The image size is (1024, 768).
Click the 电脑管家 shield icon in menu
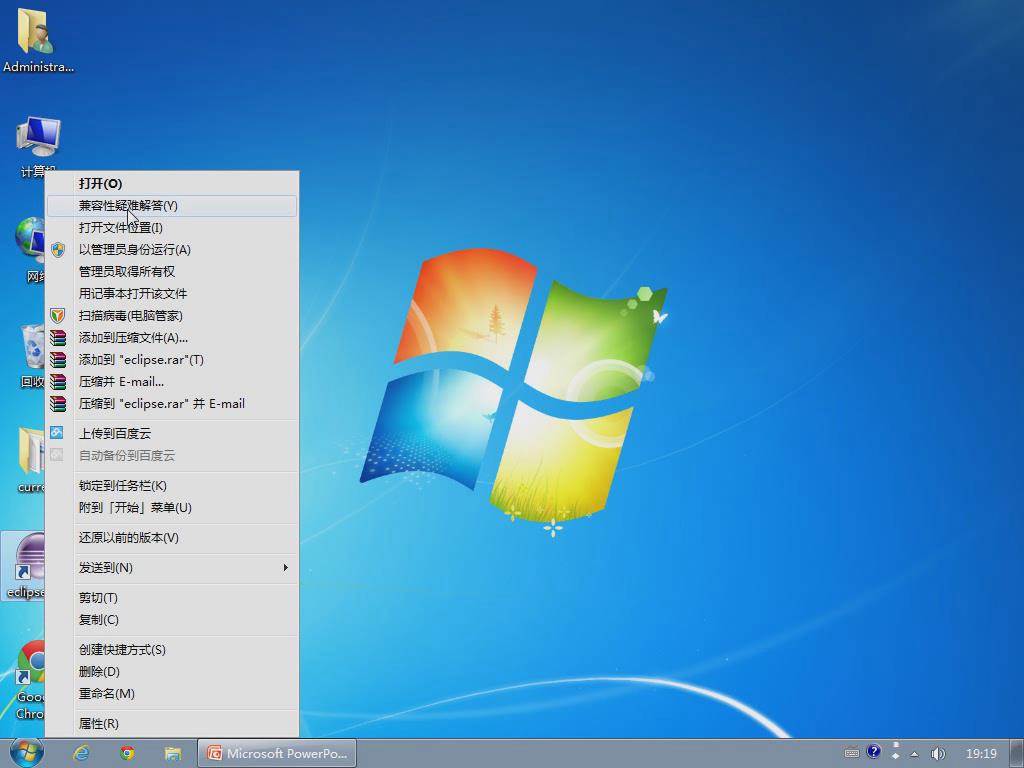pyautogui.click(x=58, y=315)
